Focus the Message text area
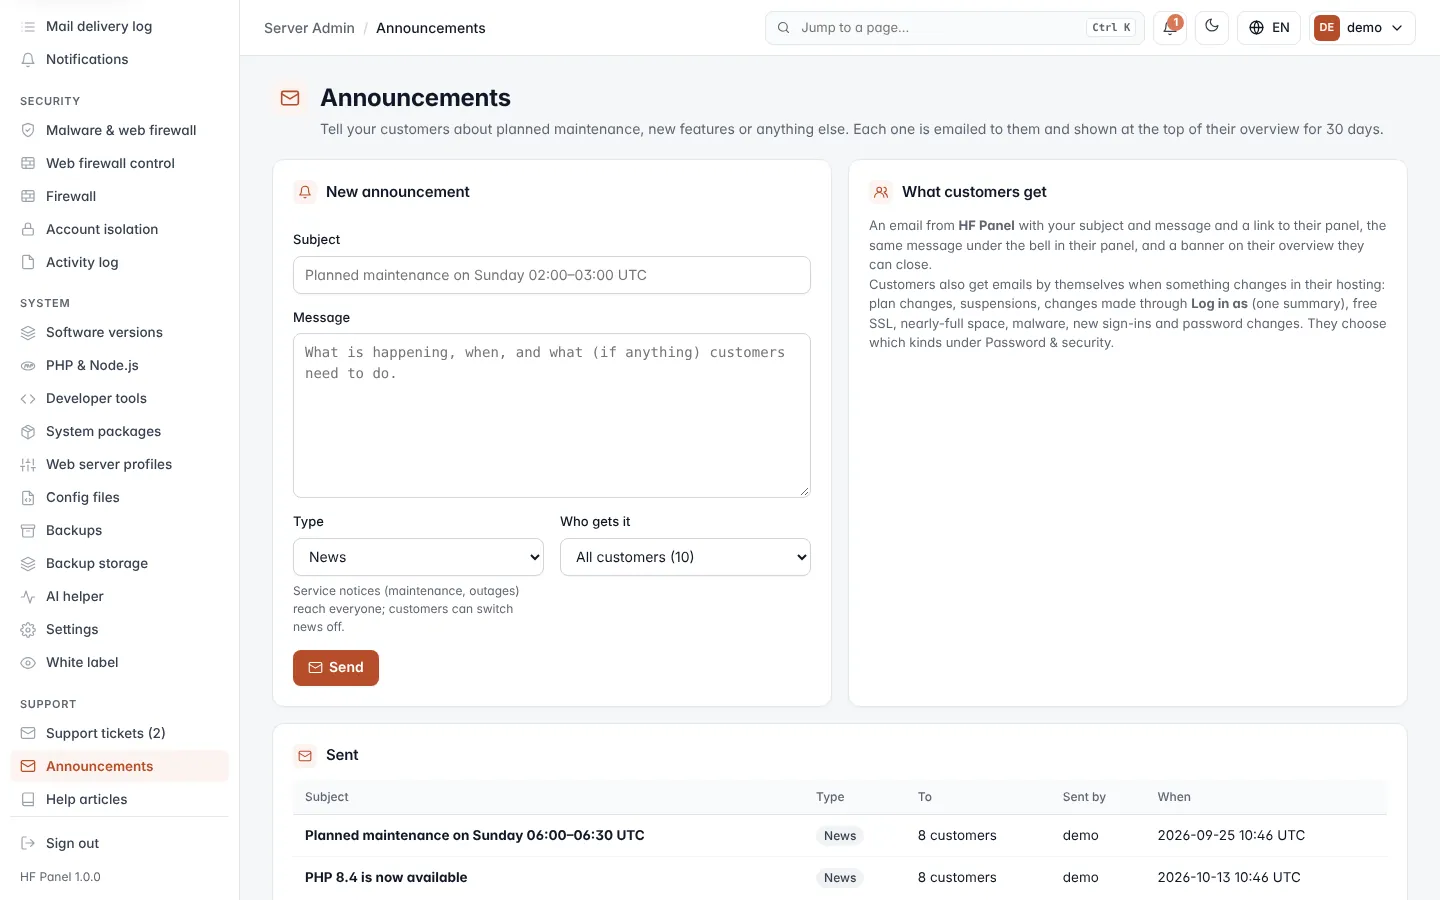This screenshot has height=900, width=1440. tap(552, 415)
